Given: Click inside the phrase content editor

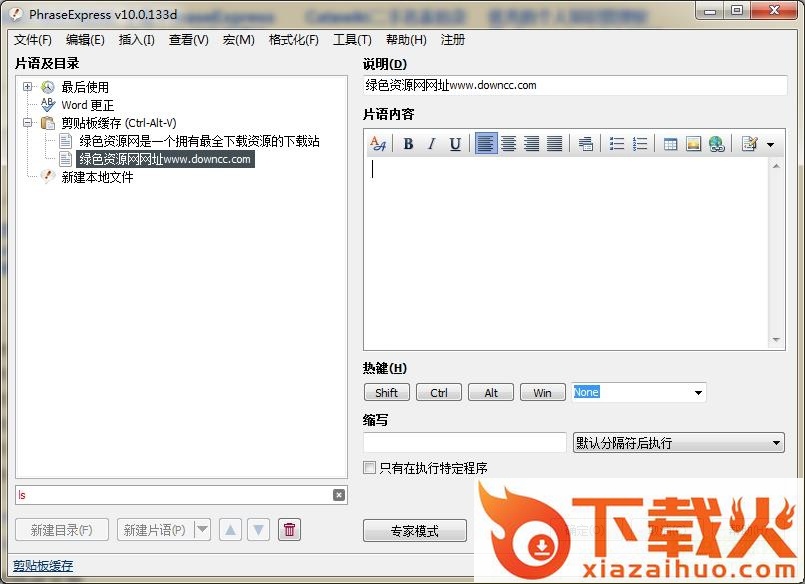Looking at the screenshot, I should click(566, 254).
